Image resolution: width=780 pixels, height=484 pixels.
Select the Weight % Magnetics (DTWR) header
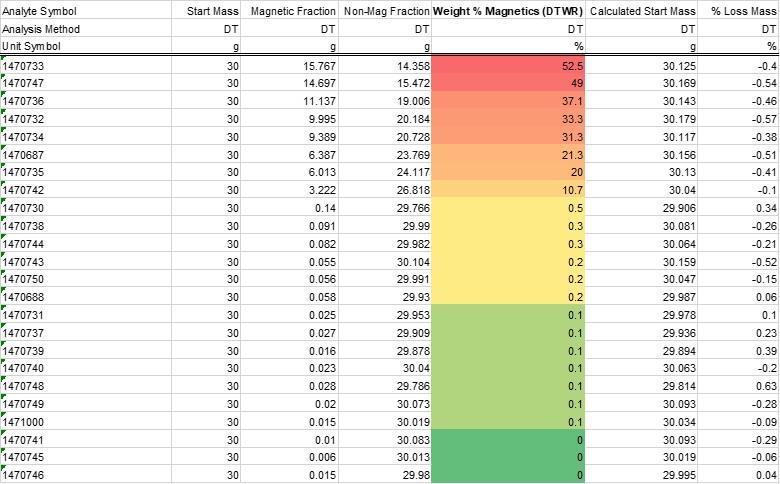509,11
